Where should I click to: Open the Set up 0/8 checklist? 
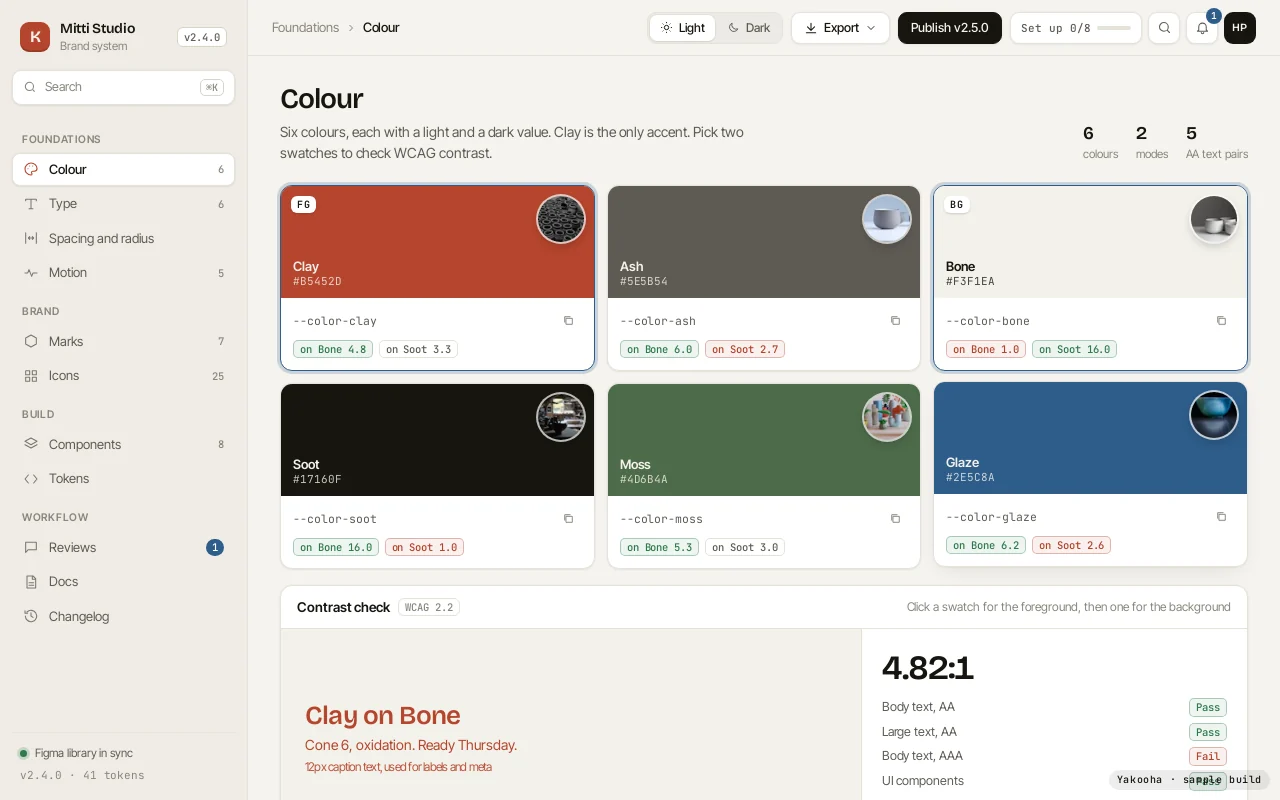click(1075, 28)
